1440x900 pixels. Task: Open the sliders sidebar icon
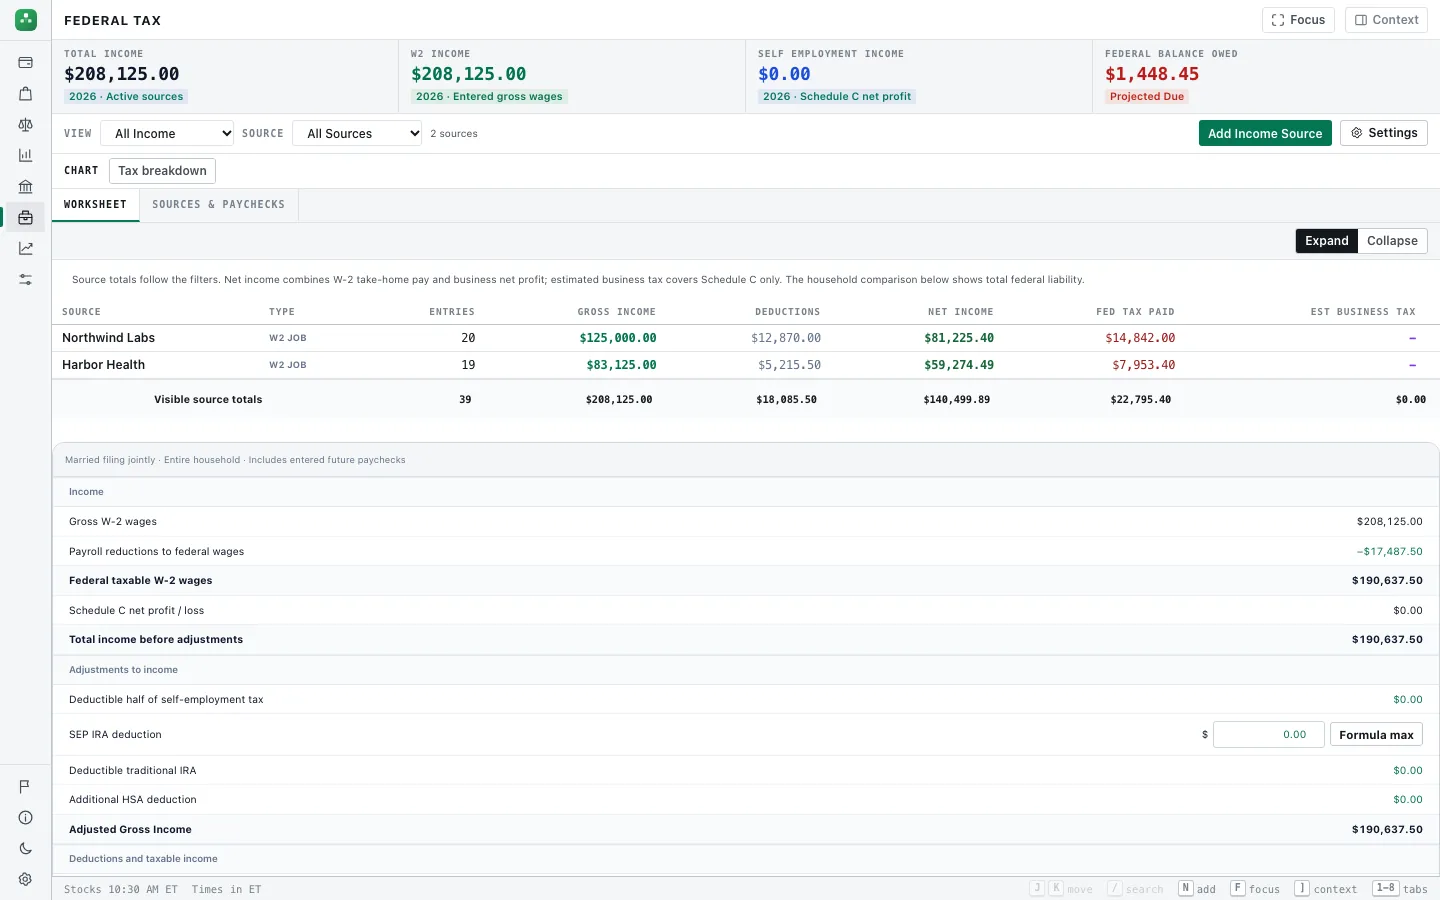point(26,280)
